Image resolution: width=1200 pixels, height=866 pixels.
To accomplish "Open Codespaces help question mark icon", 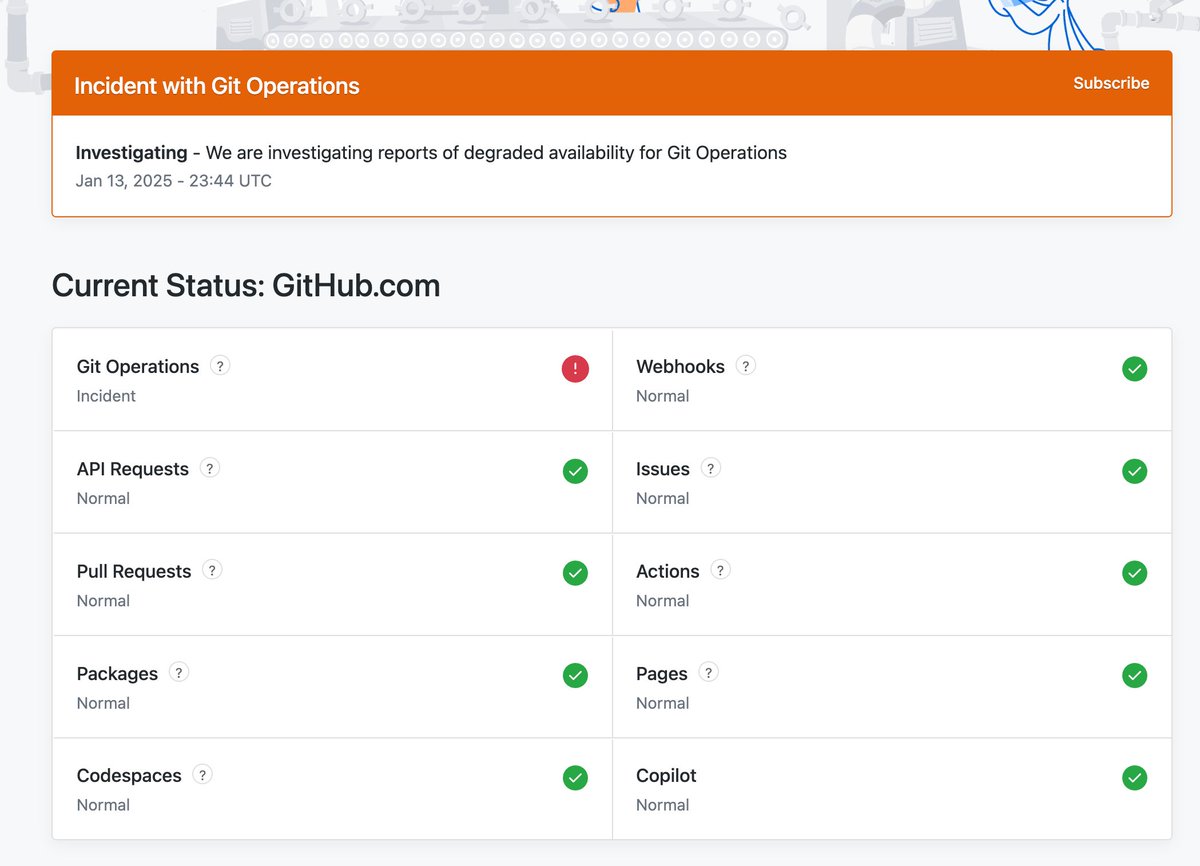I will (203, 775).
